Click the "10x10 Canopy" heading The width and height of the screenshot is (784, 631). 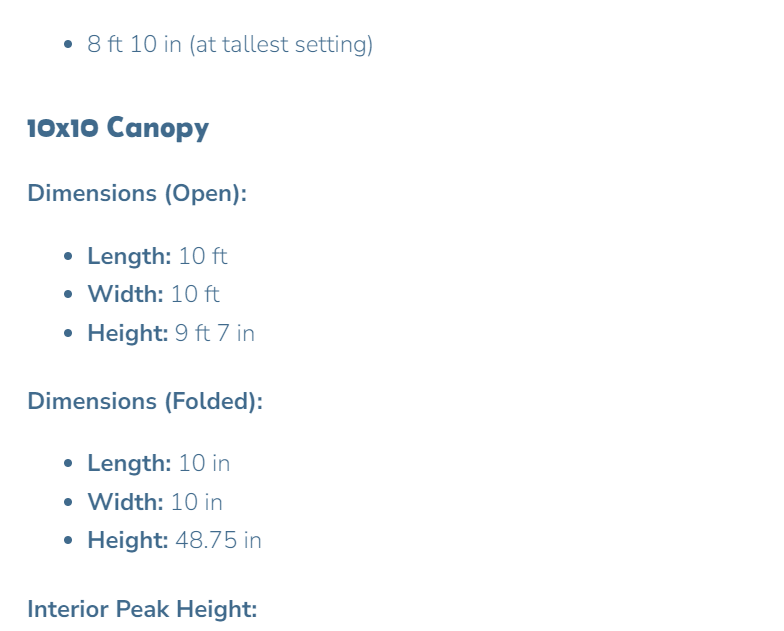click(118, 128)
